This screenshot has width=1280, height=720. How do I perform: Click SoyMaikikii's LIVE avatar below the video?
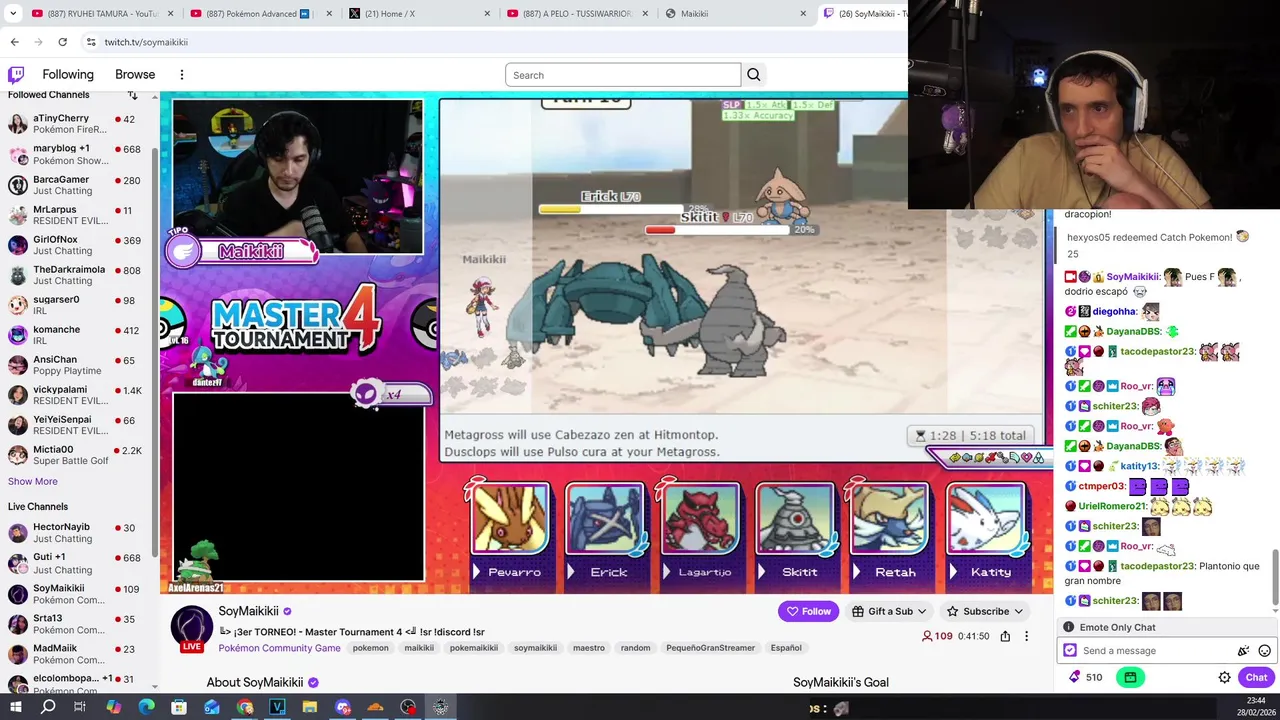[192, 628]
